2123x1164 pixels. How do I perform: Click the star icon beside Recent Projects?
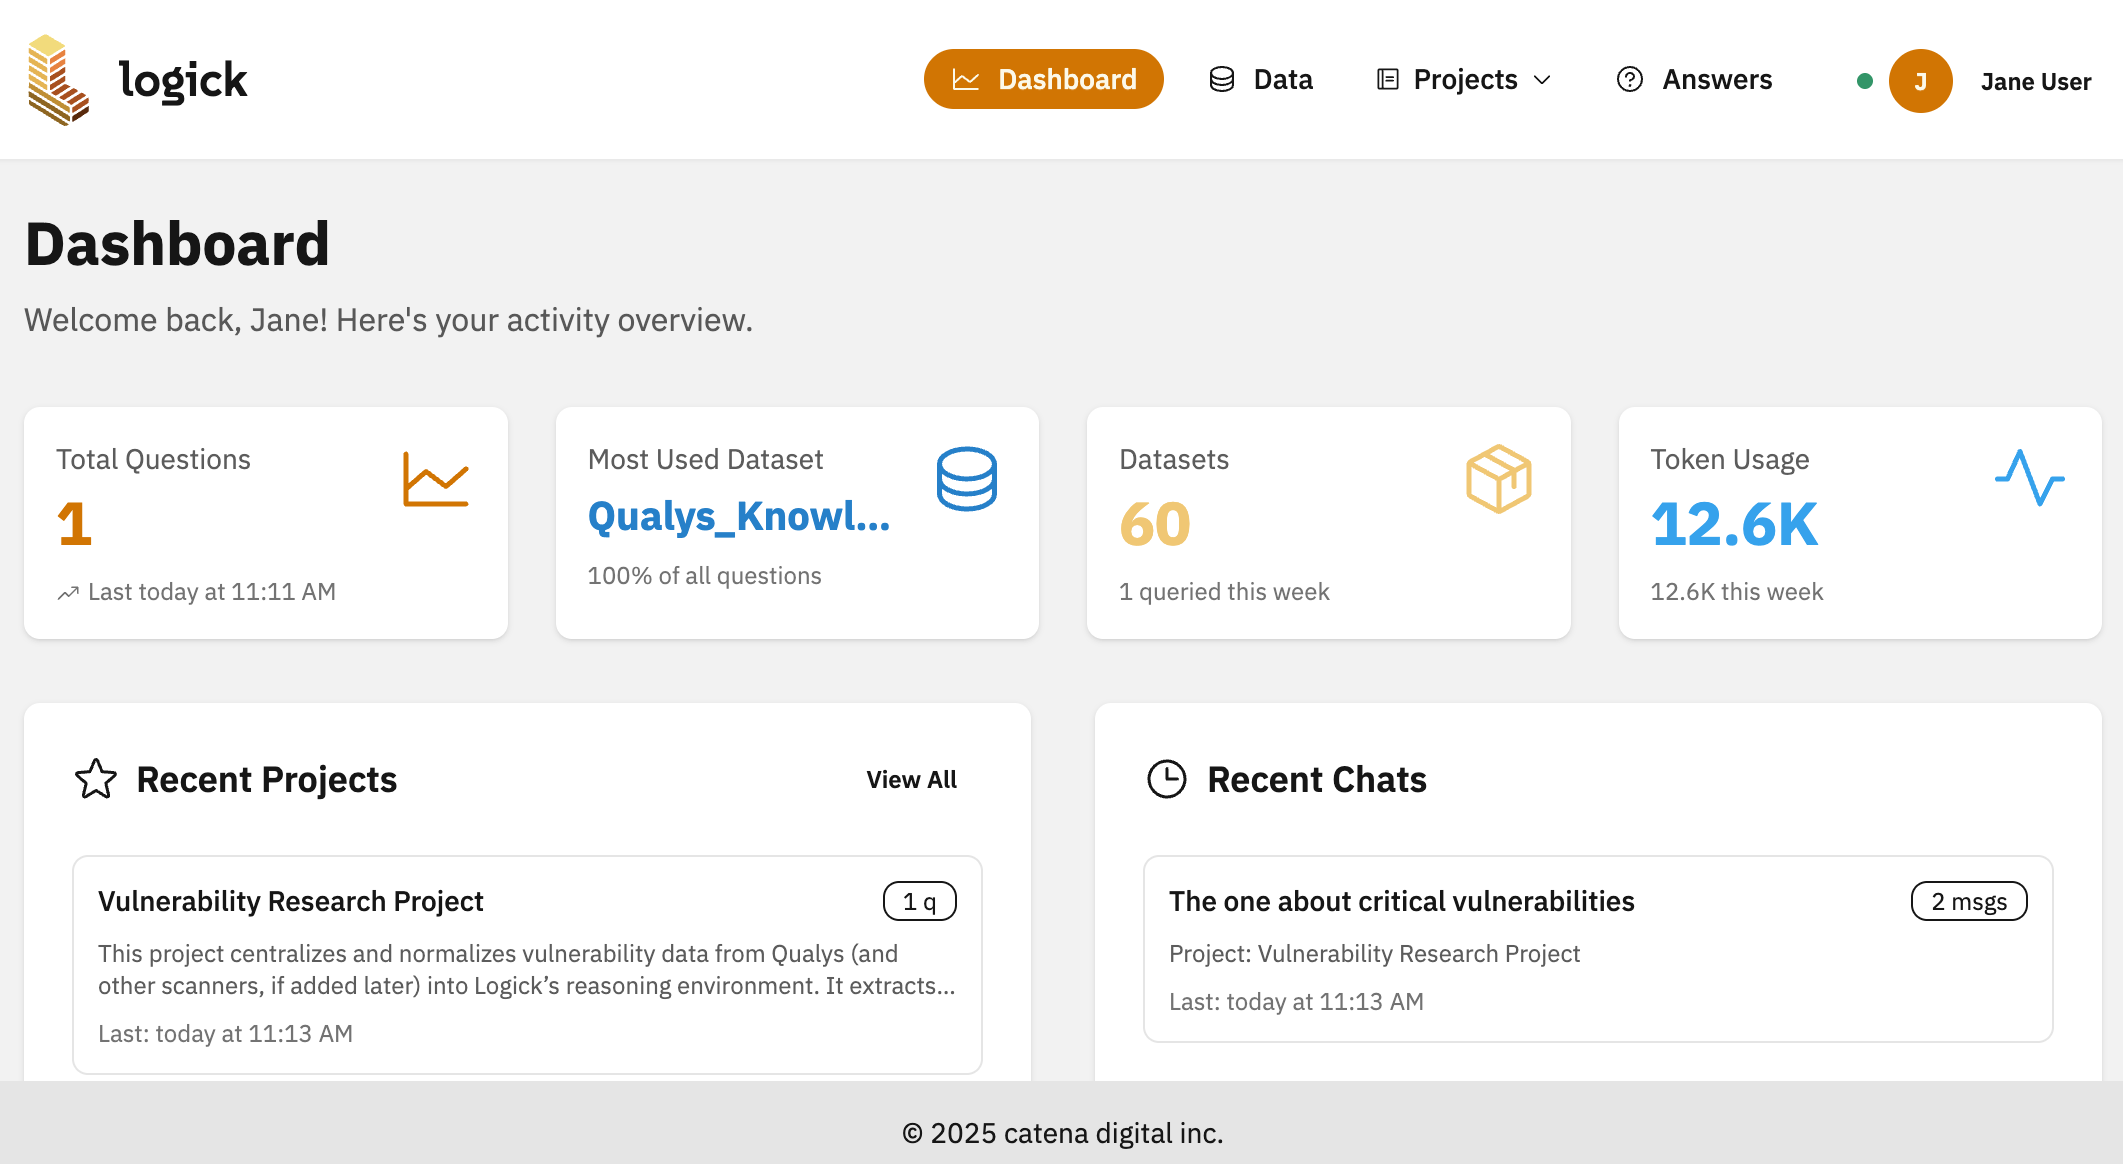click(96, 779)
